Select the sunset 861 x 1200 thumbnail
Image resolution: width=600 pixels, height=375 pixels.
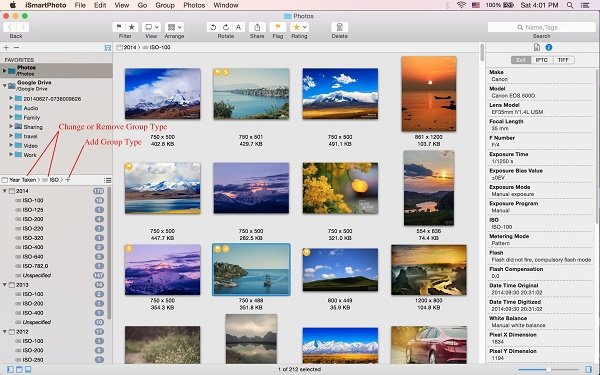(x=429, y=94)
